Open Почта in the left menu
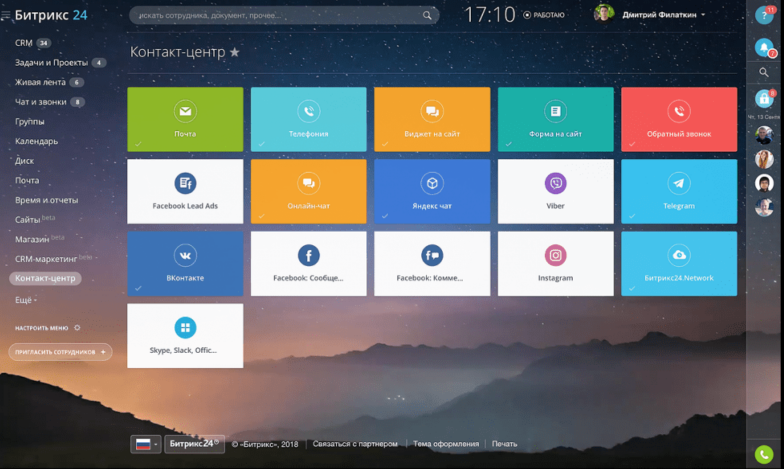 27,180
